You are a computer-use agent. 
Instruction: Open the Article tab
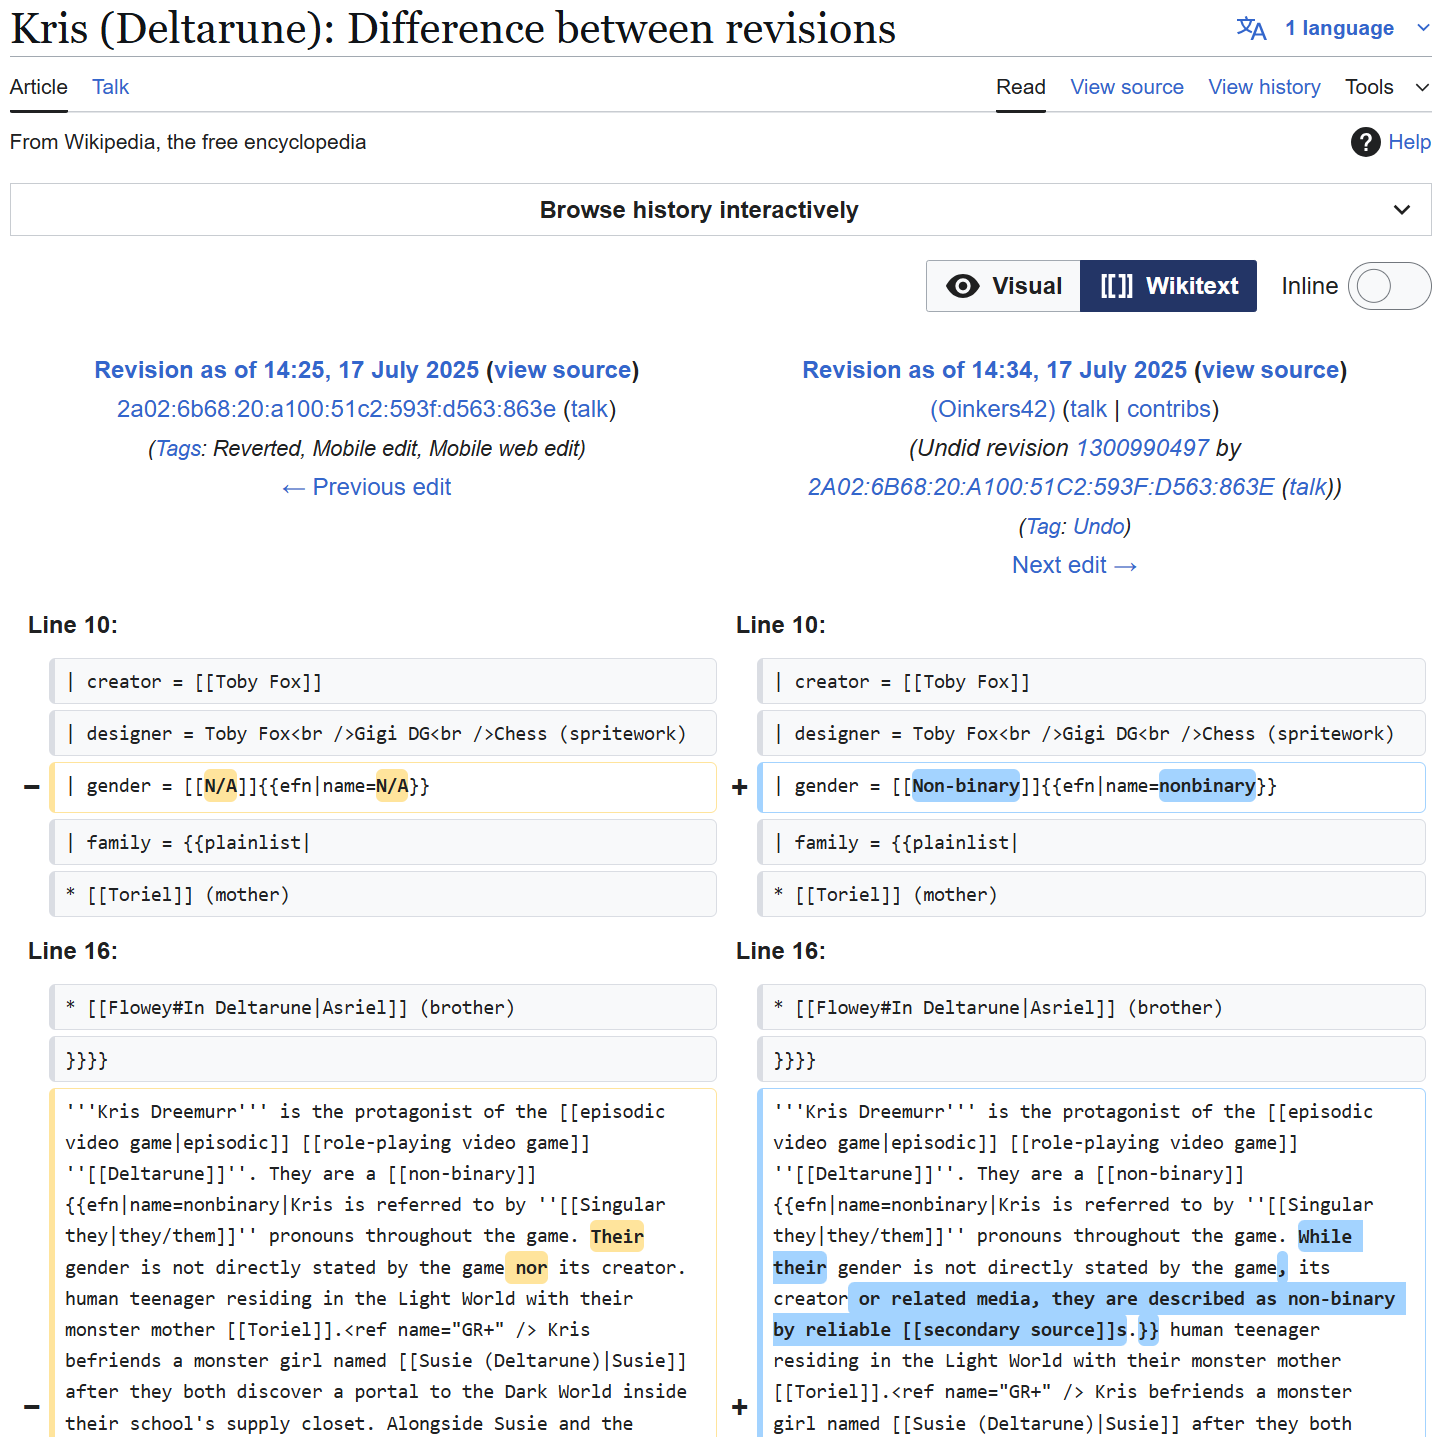click(39, 87)
